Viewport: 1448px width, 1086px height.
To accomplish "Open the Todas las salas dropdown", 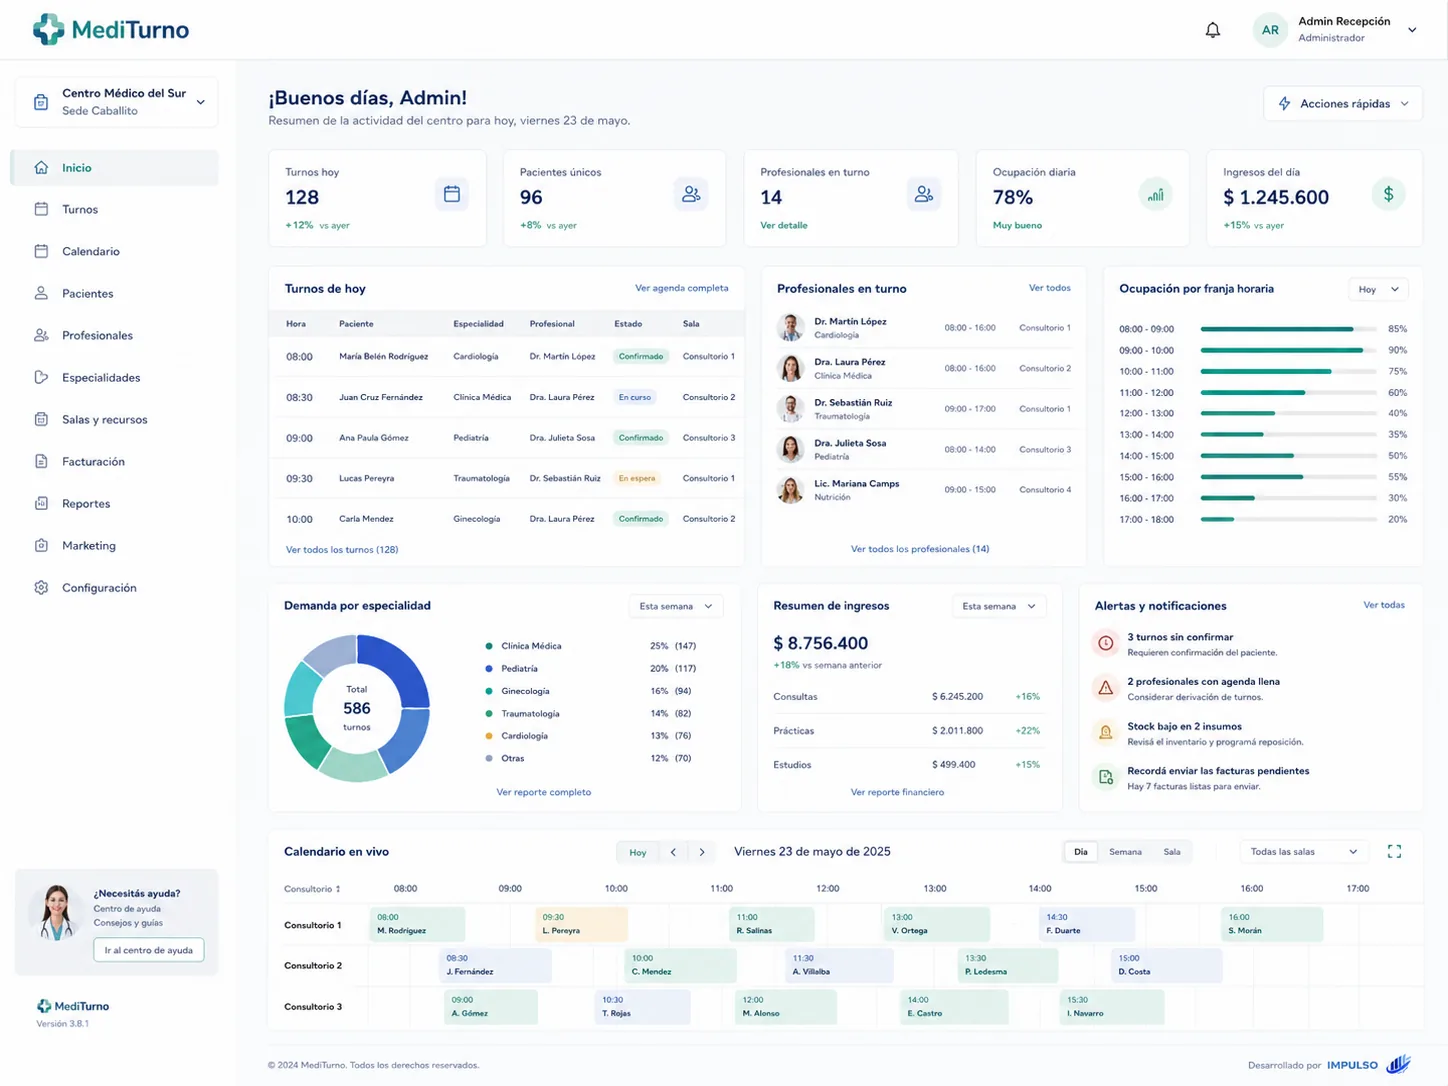I will pyautogui.click(x=1304, y=852).
